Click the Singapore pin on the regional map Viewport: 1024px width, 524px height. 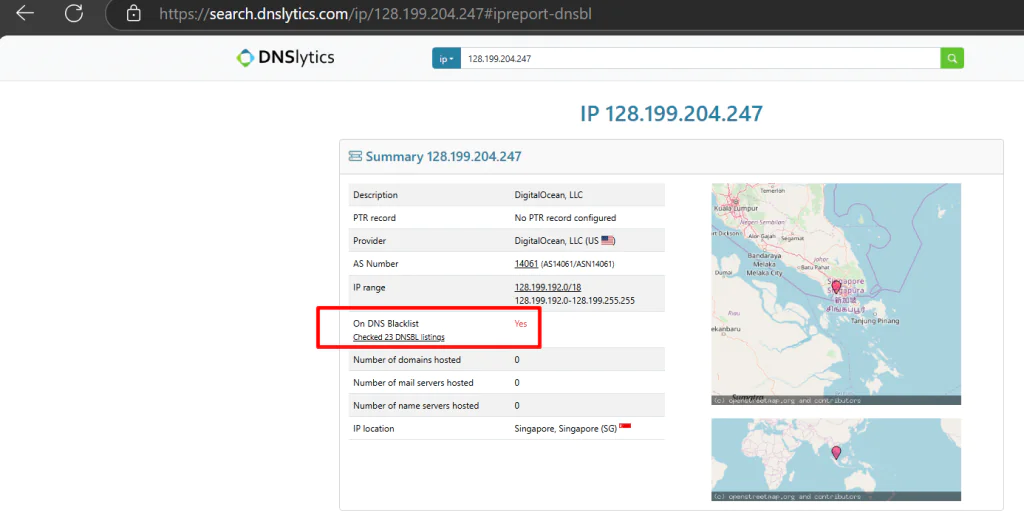[x=836, y=286]
